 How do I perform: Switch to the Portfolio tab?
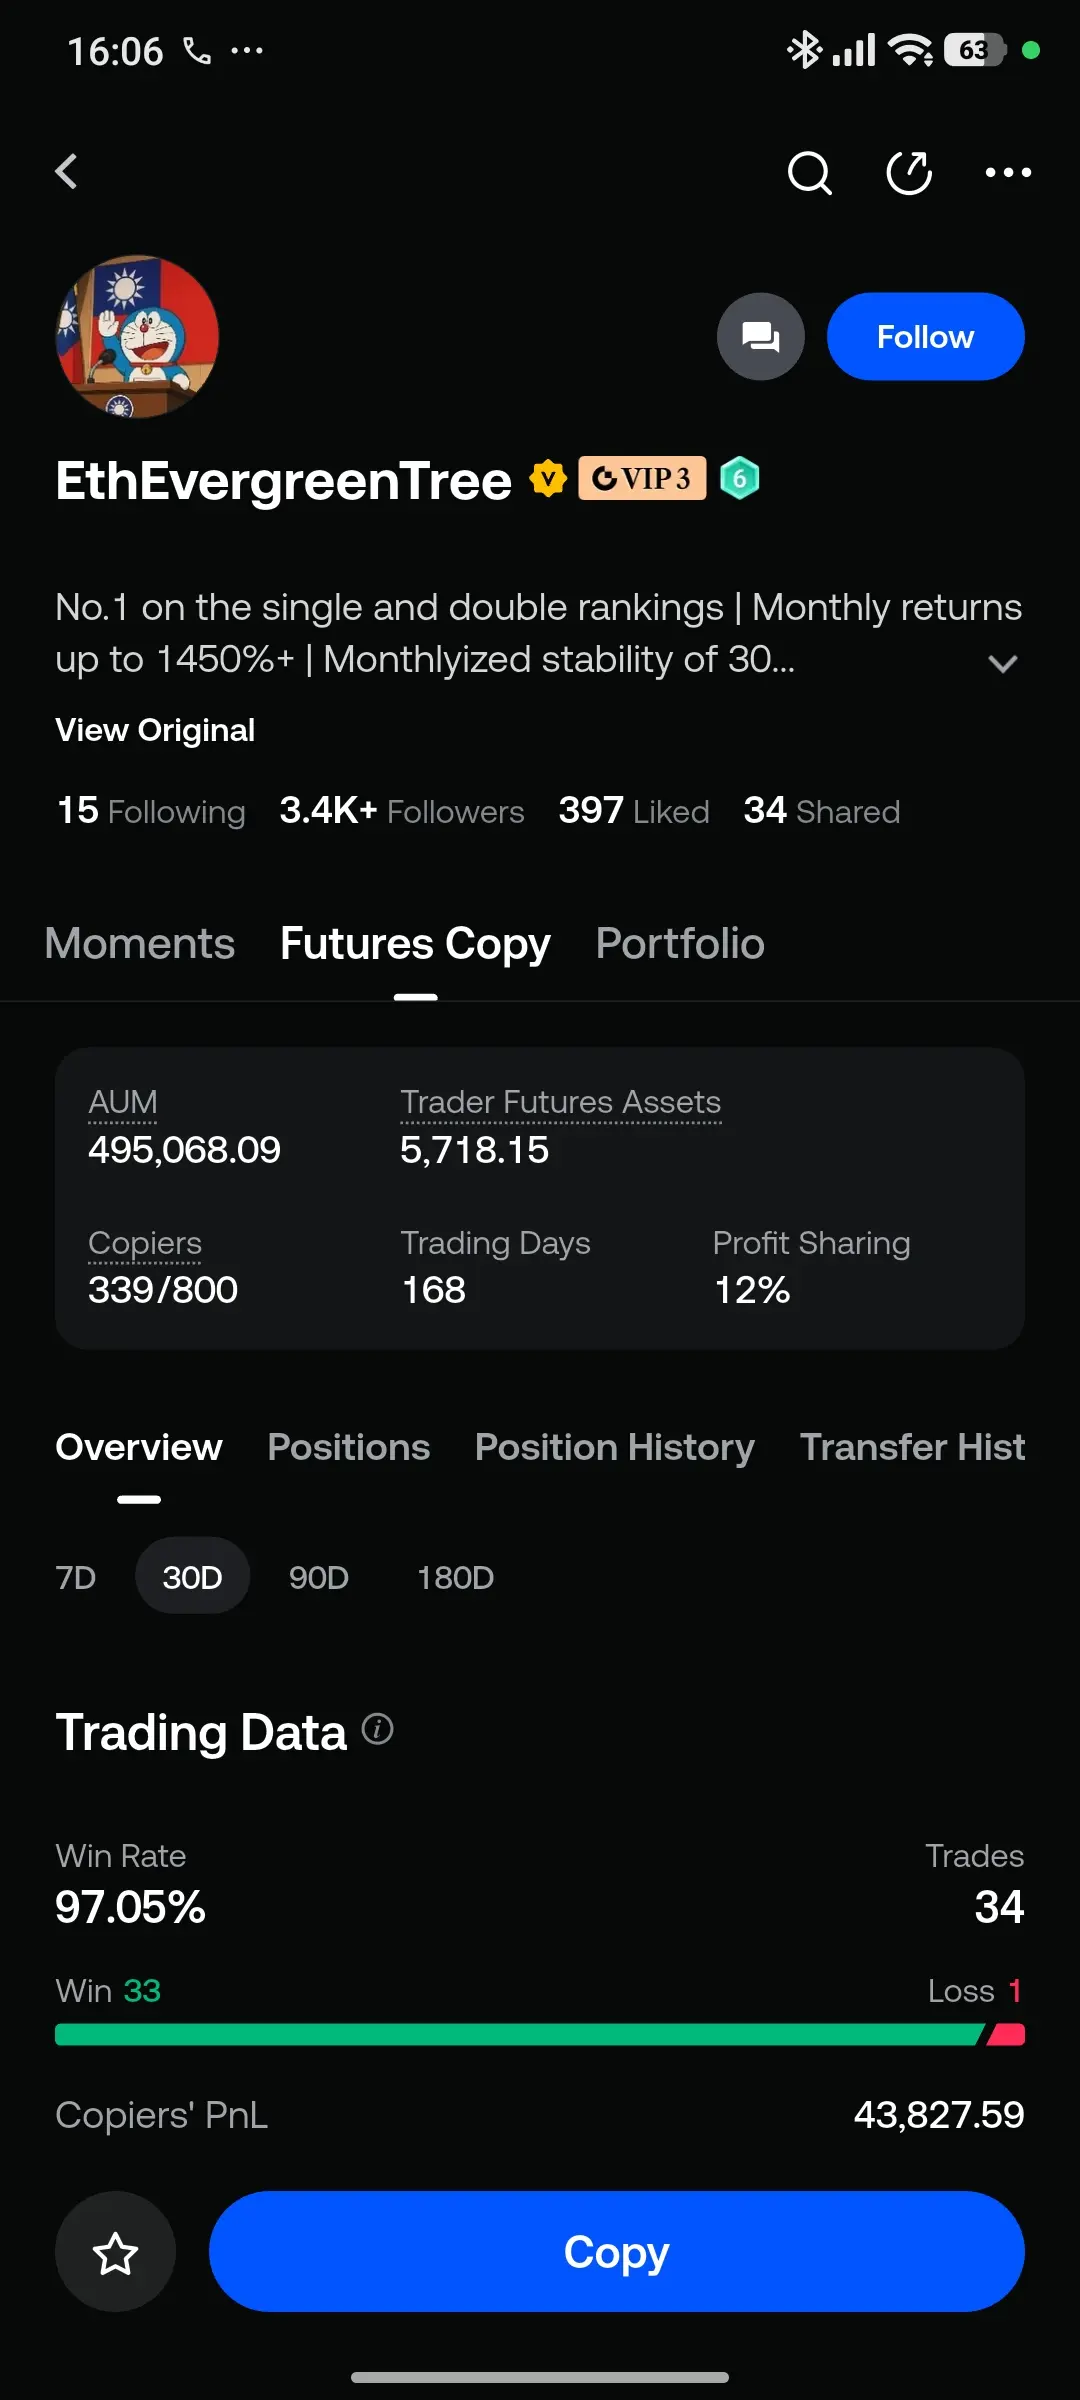(x=680, y=944)
